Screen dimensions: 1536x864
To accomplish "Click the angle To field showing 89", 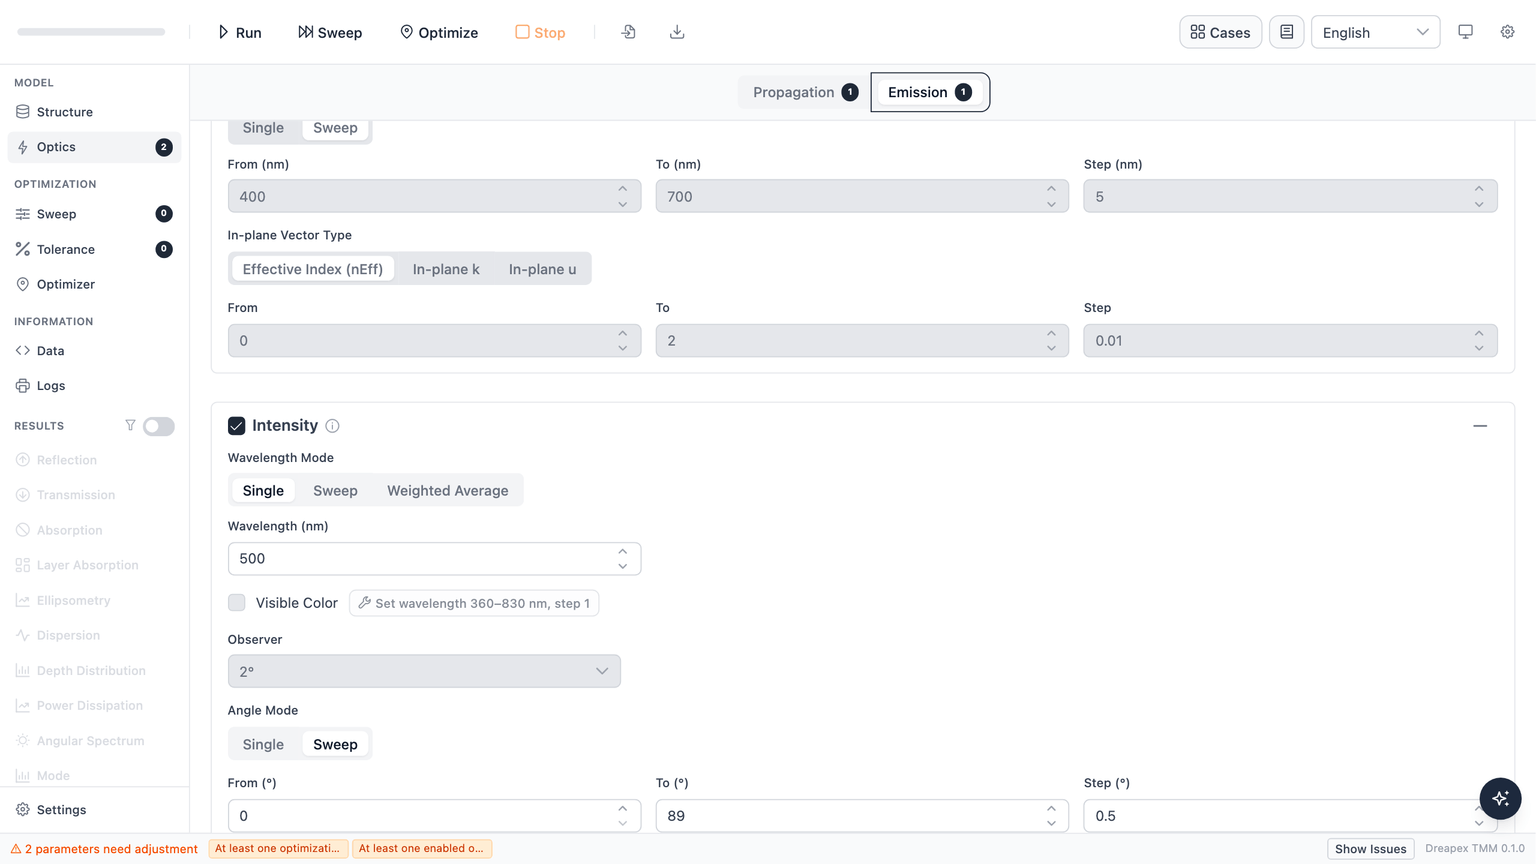I will 862,816.
